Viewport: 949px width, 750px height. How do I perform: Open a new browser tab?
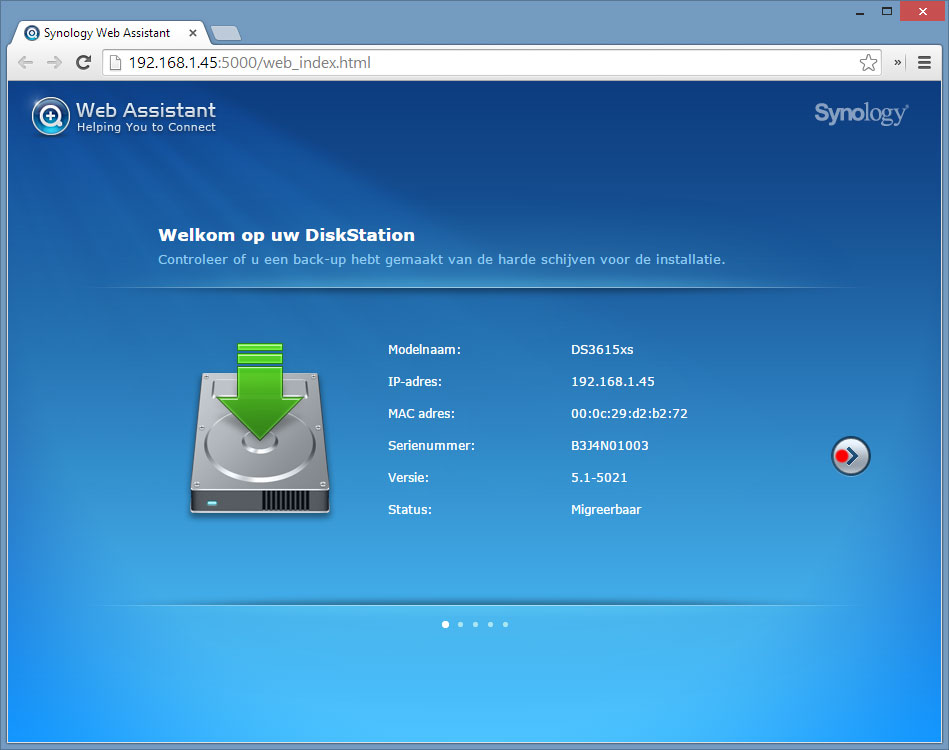[x=226, y=34]
